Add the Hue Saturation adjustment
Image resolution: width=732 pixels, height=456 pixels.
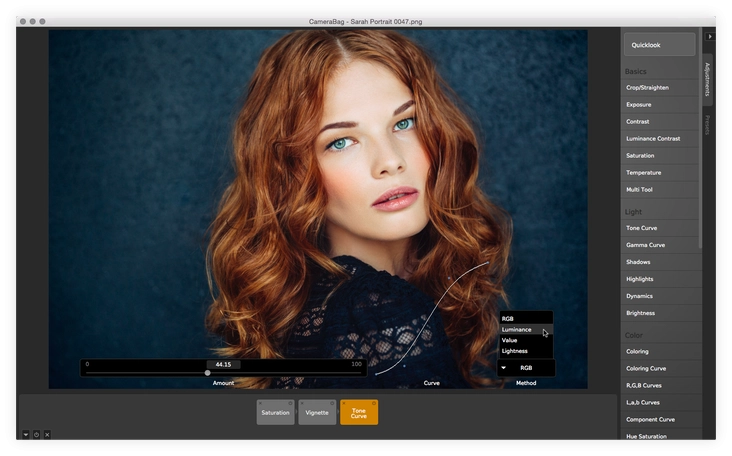(660, 435)
